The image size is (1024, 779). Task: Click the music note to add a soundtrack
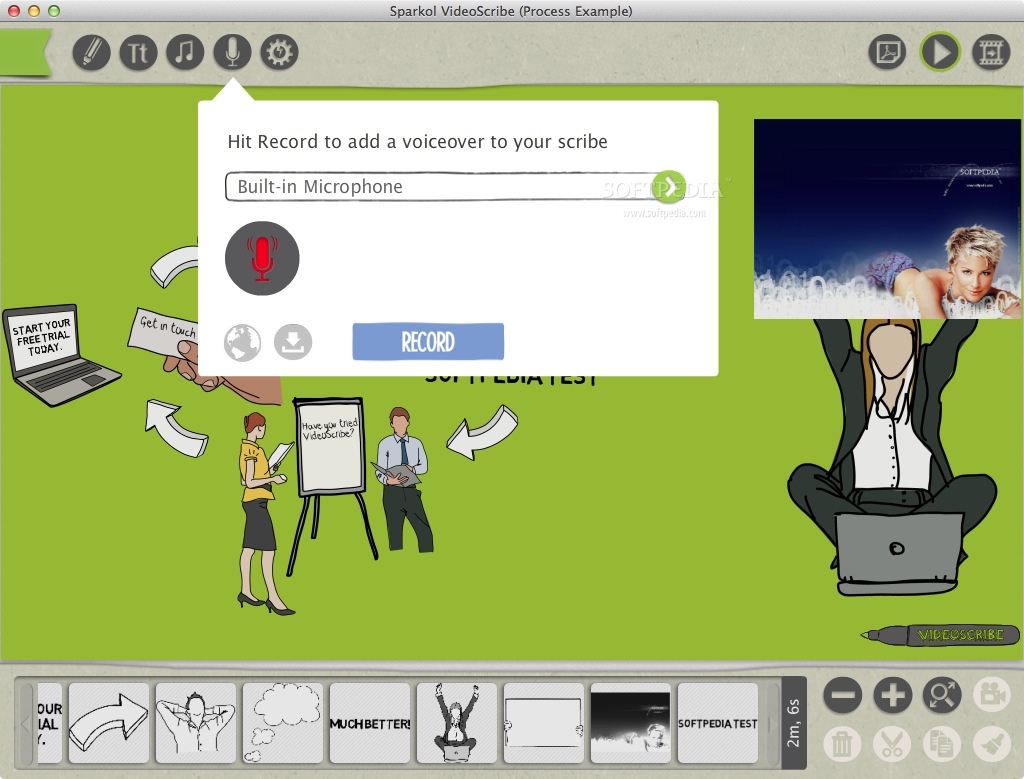185,52
